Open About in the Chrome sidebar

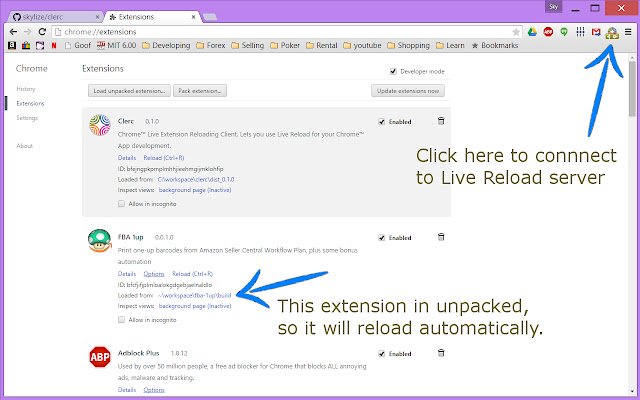tap(24, 146)
